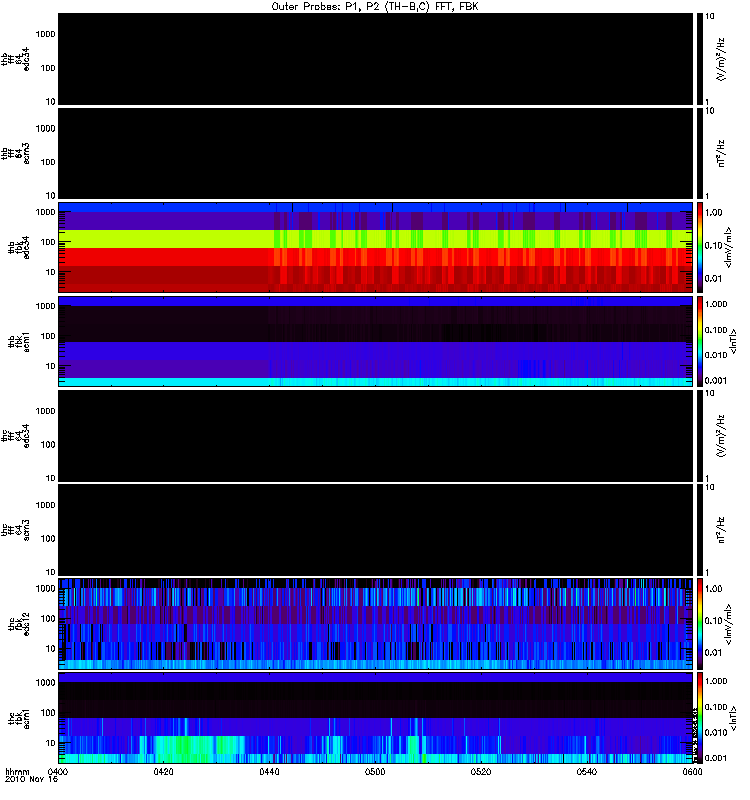Click the black color bar beside thc fff scm3
Image resolution: width=750 pixels, height=800 pixels.
699,530
